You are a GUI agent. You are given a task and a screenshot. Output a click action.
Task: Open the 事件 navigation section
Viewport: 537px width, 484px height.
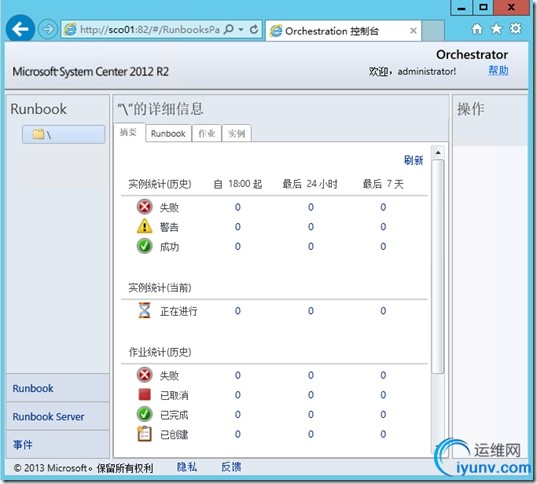click(58, 445)
